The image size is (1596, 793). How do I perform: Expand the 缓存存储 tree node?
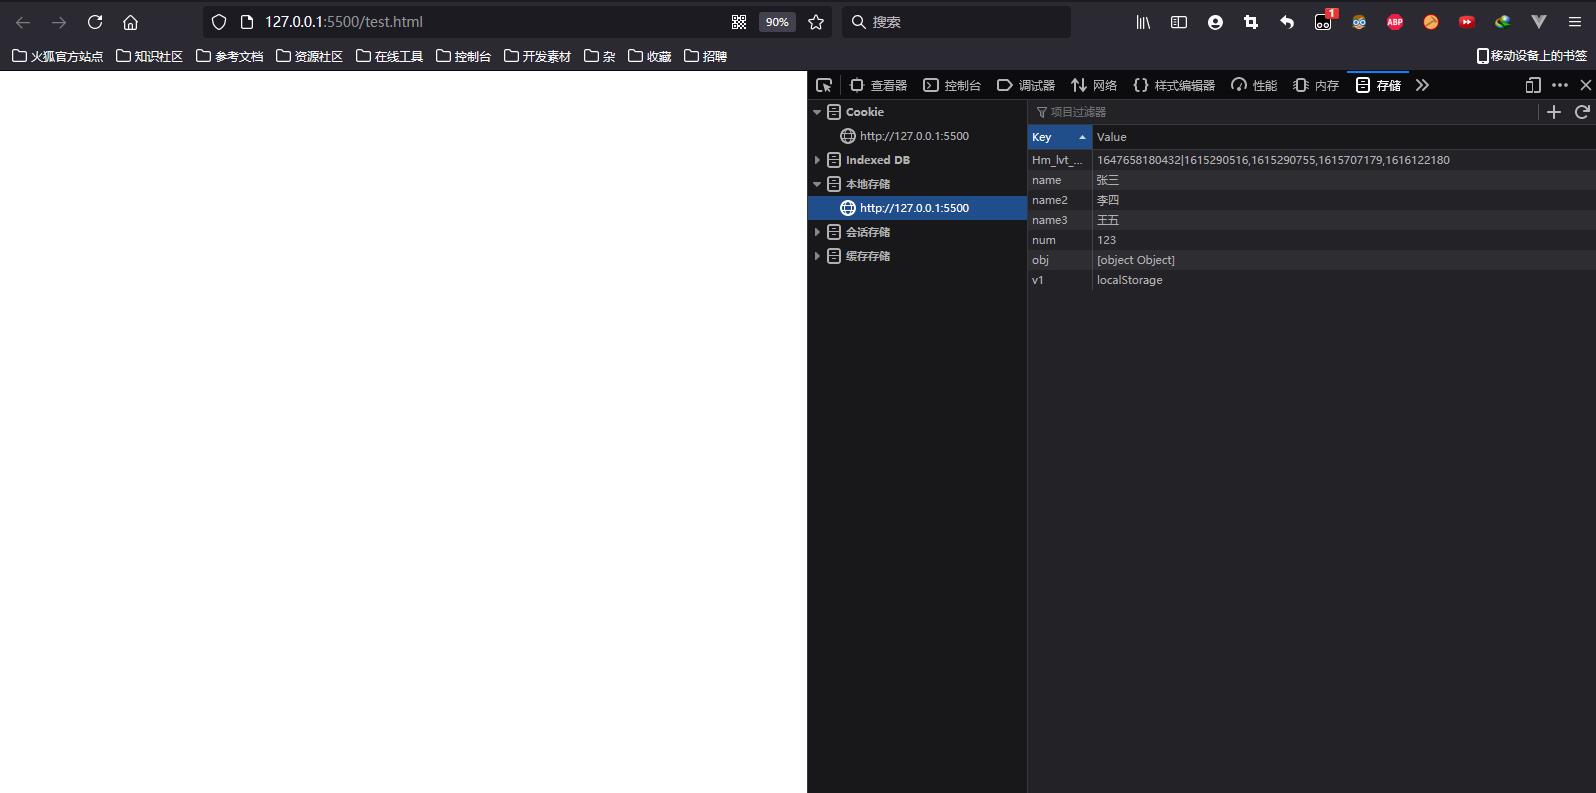pyautogui.click(x=817, y=256)
